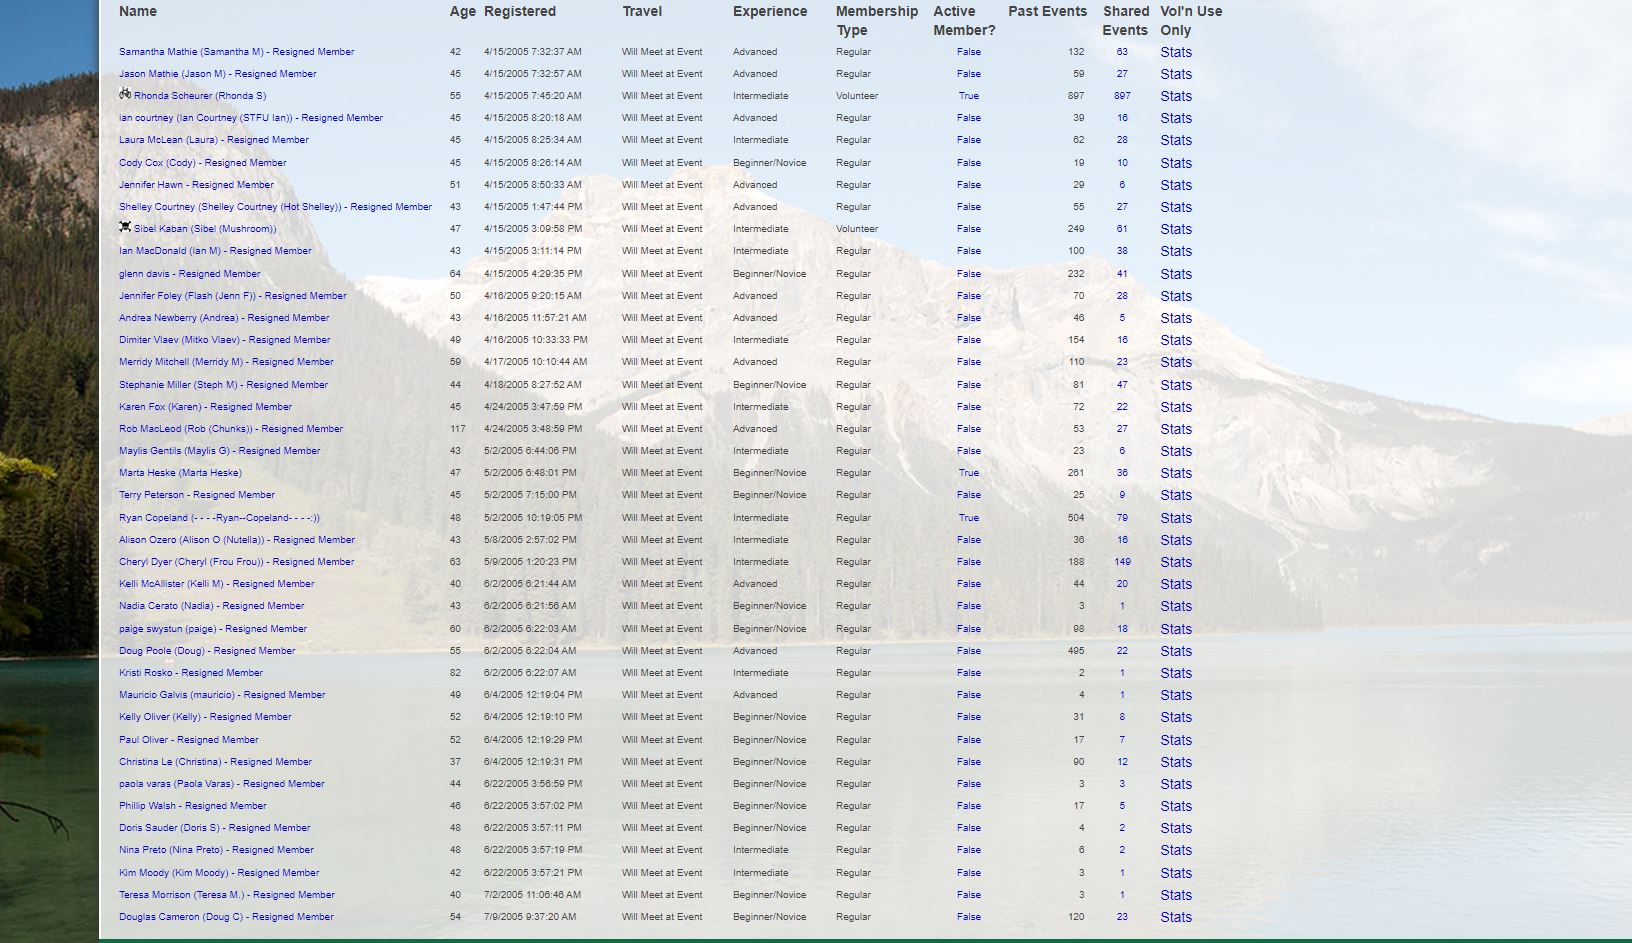The height and width of the screenshot is (943, 1632).
Task: View Stats for Kristi Rosko
Action: (1175, 673)
